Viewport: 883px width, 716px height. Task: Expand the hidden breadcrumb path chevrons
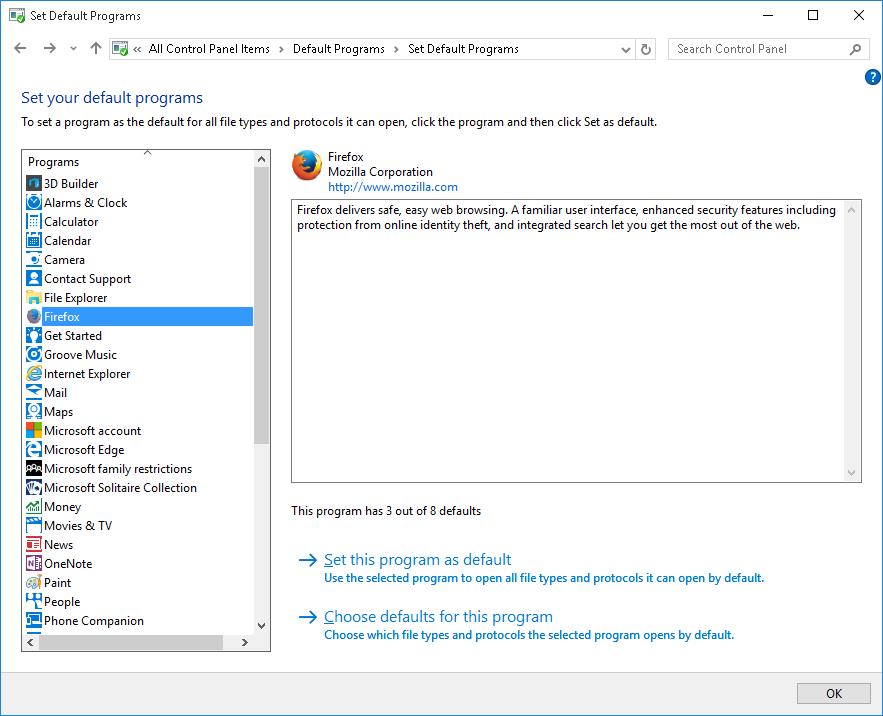click(137, 50)
